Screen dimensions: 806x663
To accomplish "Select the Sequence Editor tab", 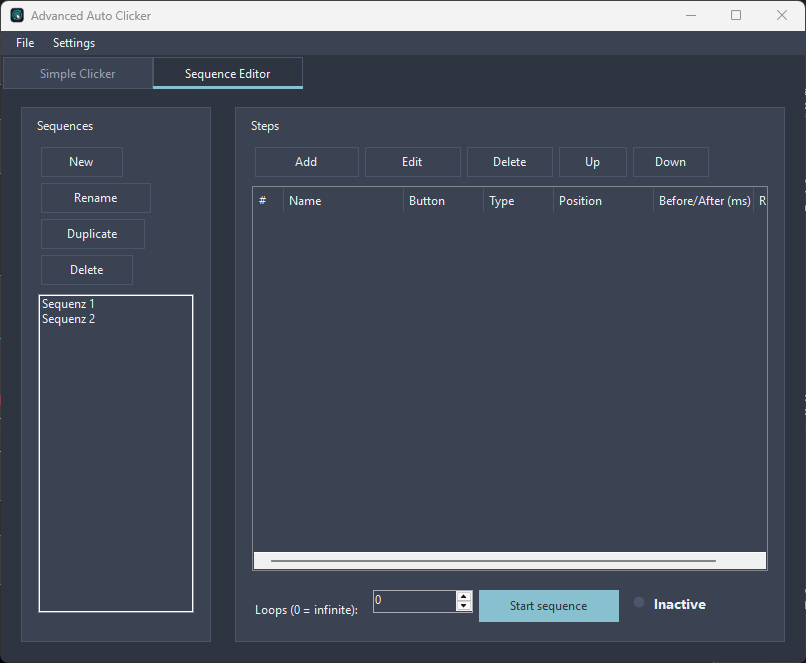I will [x=228, y=73].
